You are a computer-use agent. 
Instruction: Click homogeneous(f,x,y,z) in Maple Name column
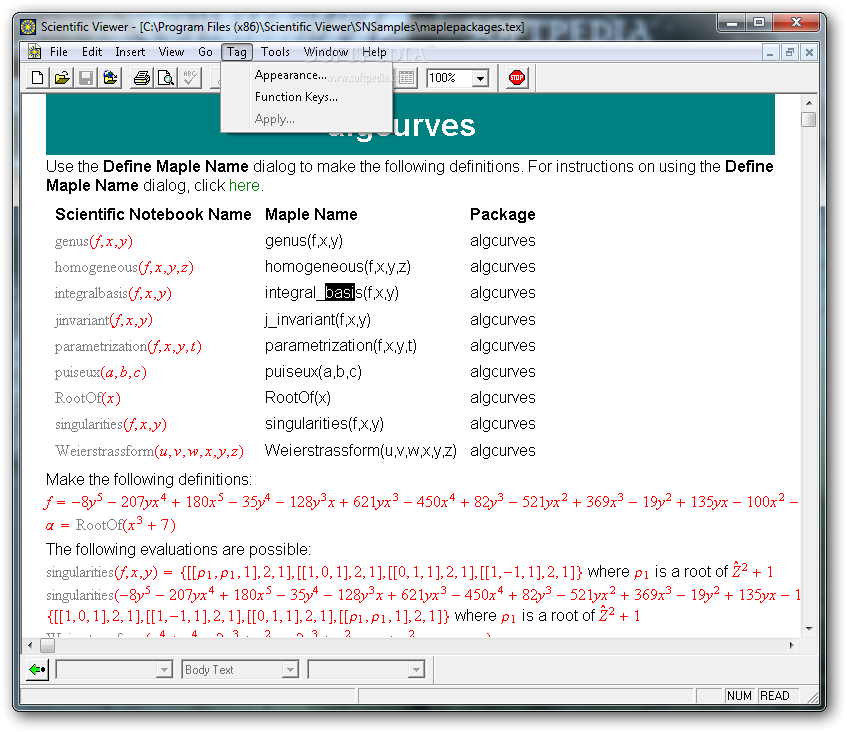(338, 267)
